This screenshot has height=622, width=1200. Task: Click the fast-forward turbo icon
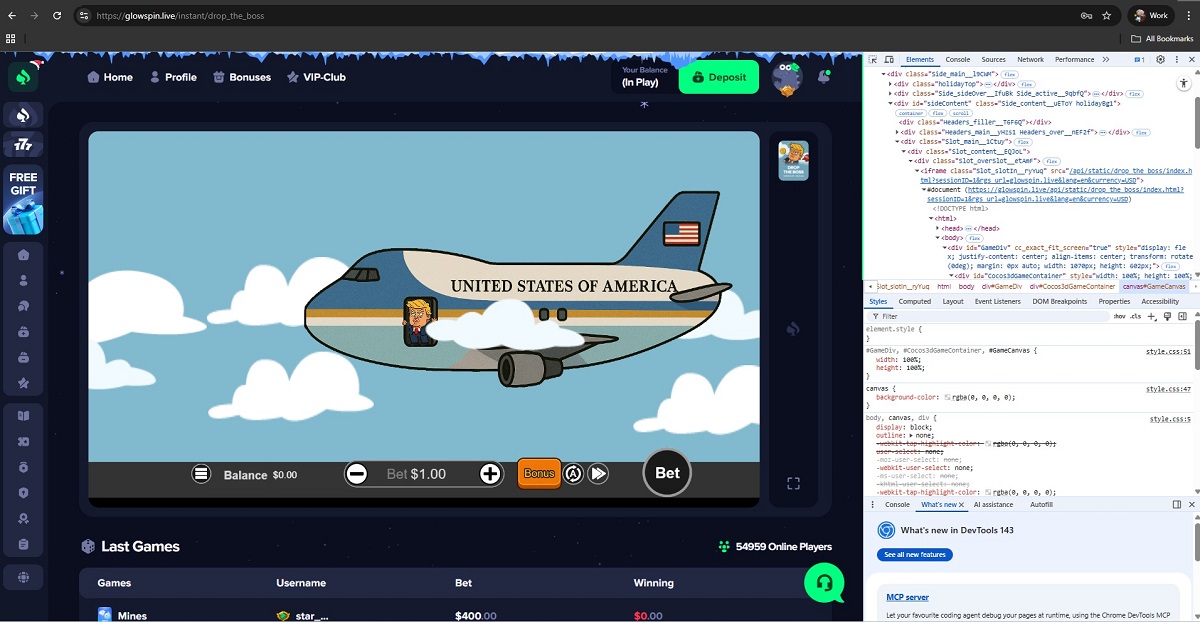[x=598, y=474]
